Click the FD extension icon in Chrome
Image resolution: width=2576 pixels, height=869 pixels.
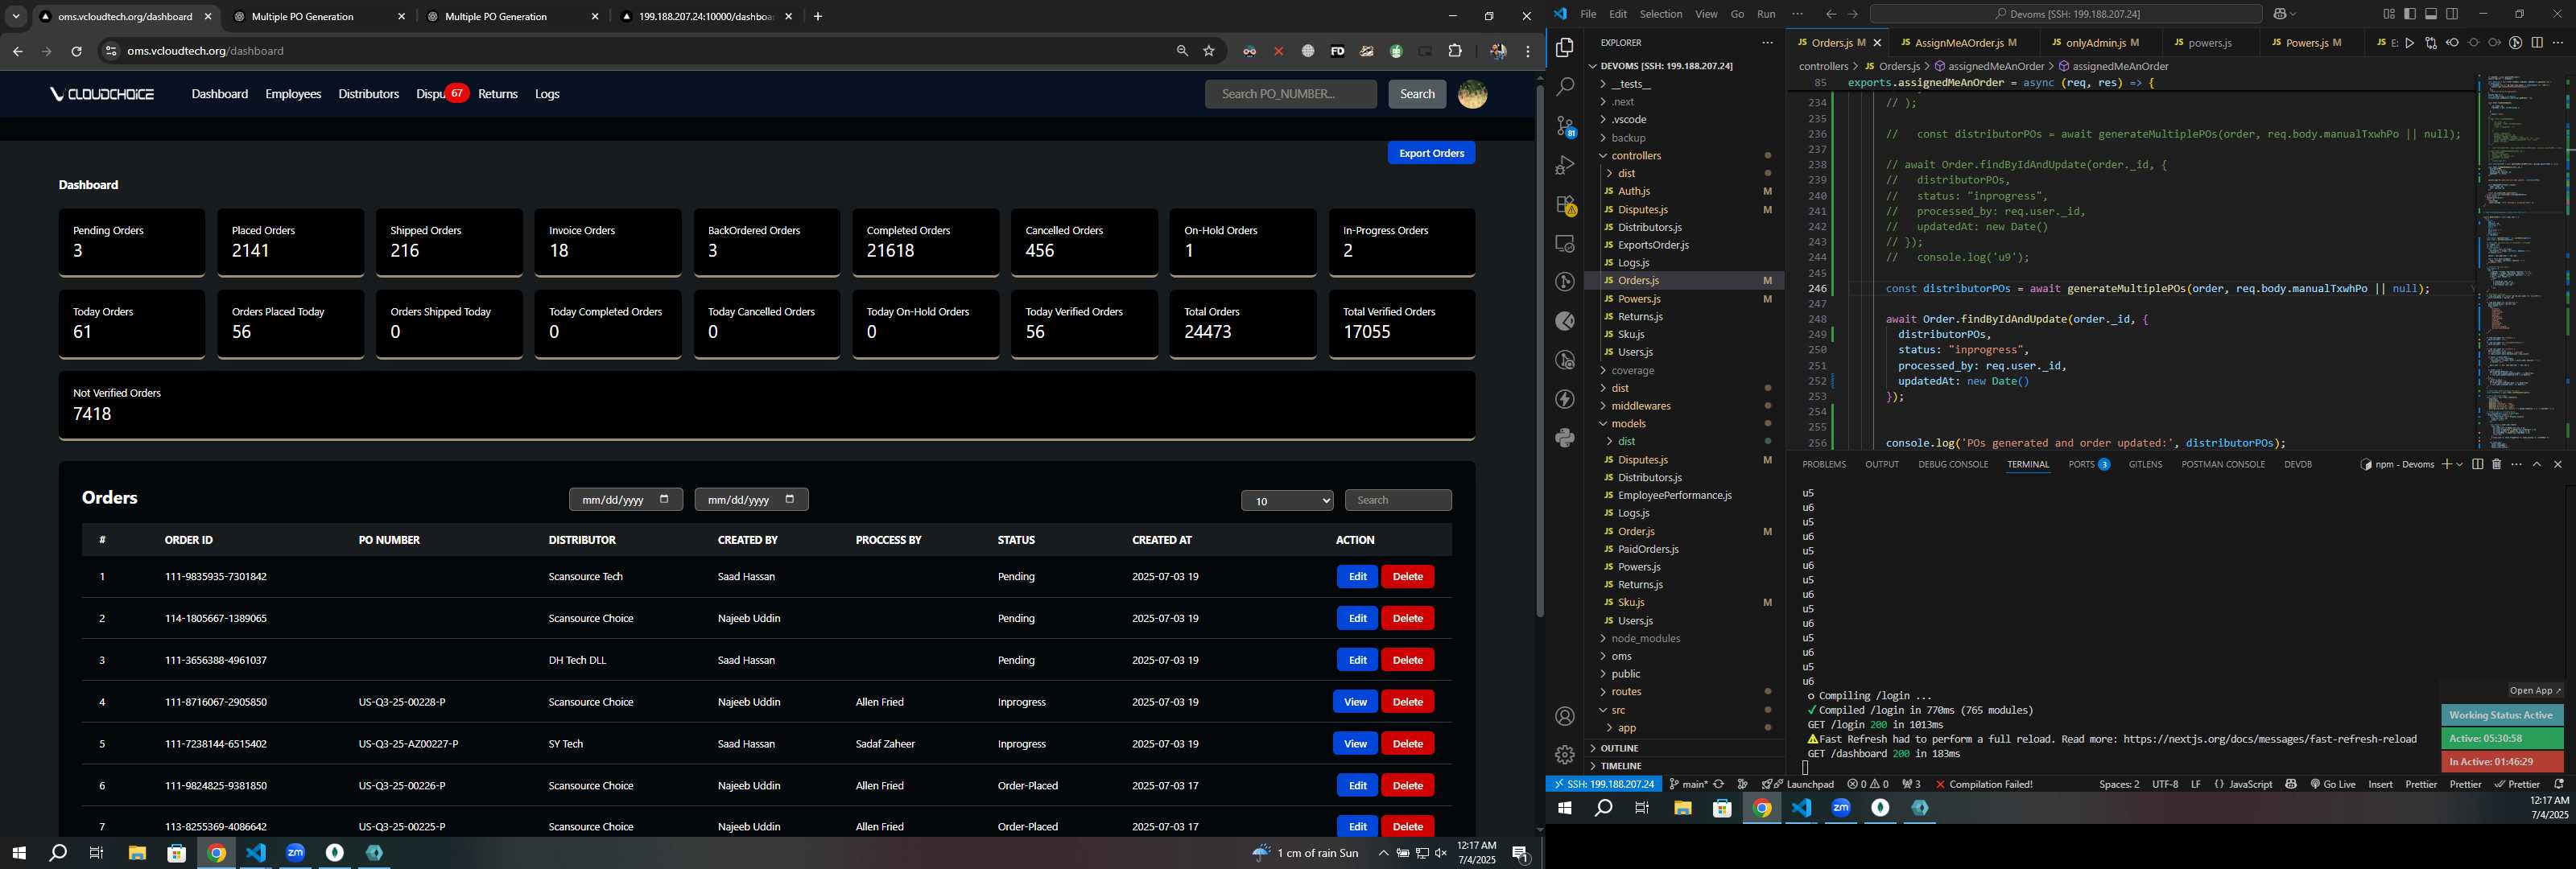(x=1337, y=51)
